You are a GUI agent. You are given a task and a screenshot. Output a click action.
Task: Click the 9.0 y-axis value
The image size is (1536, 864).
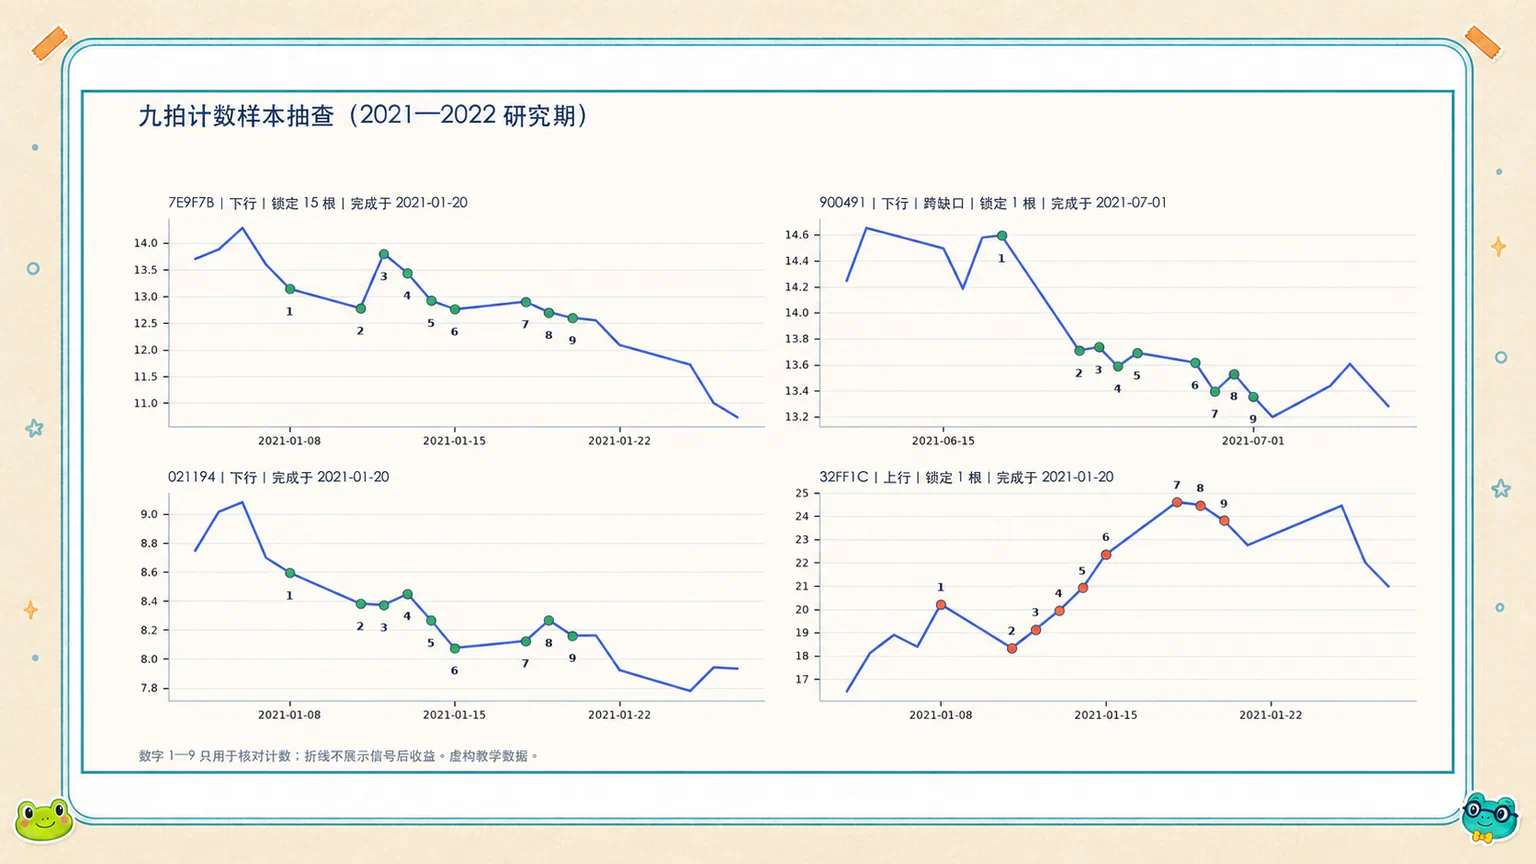(149, 514)
